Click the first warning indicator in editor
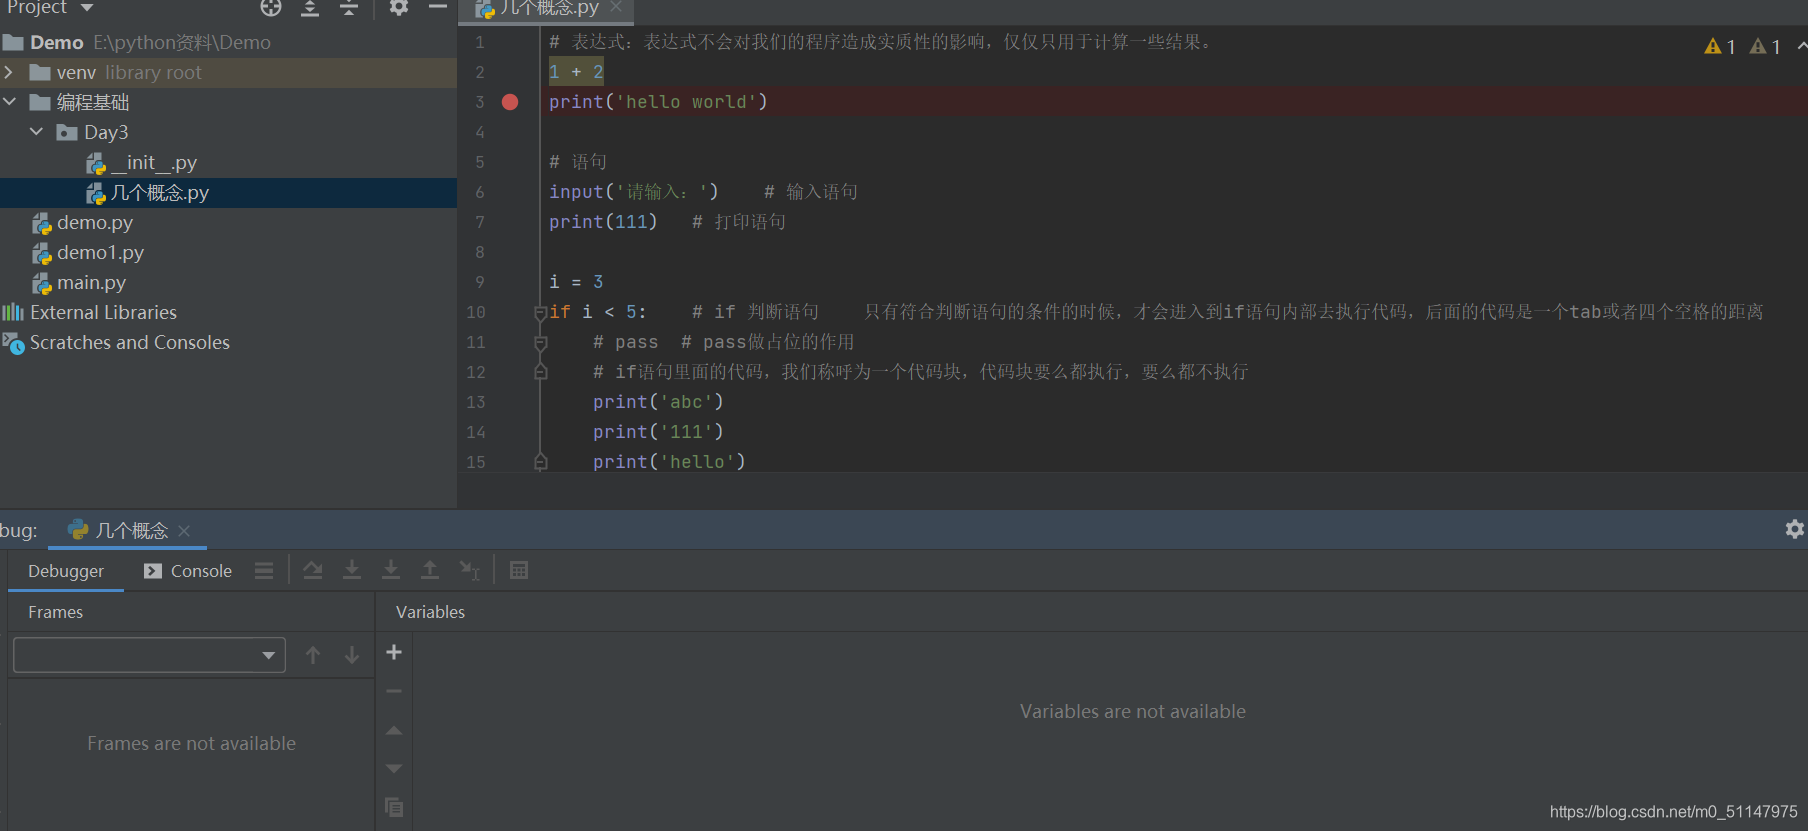This screenshot has width=1808, height=831. coord(1720,46)
